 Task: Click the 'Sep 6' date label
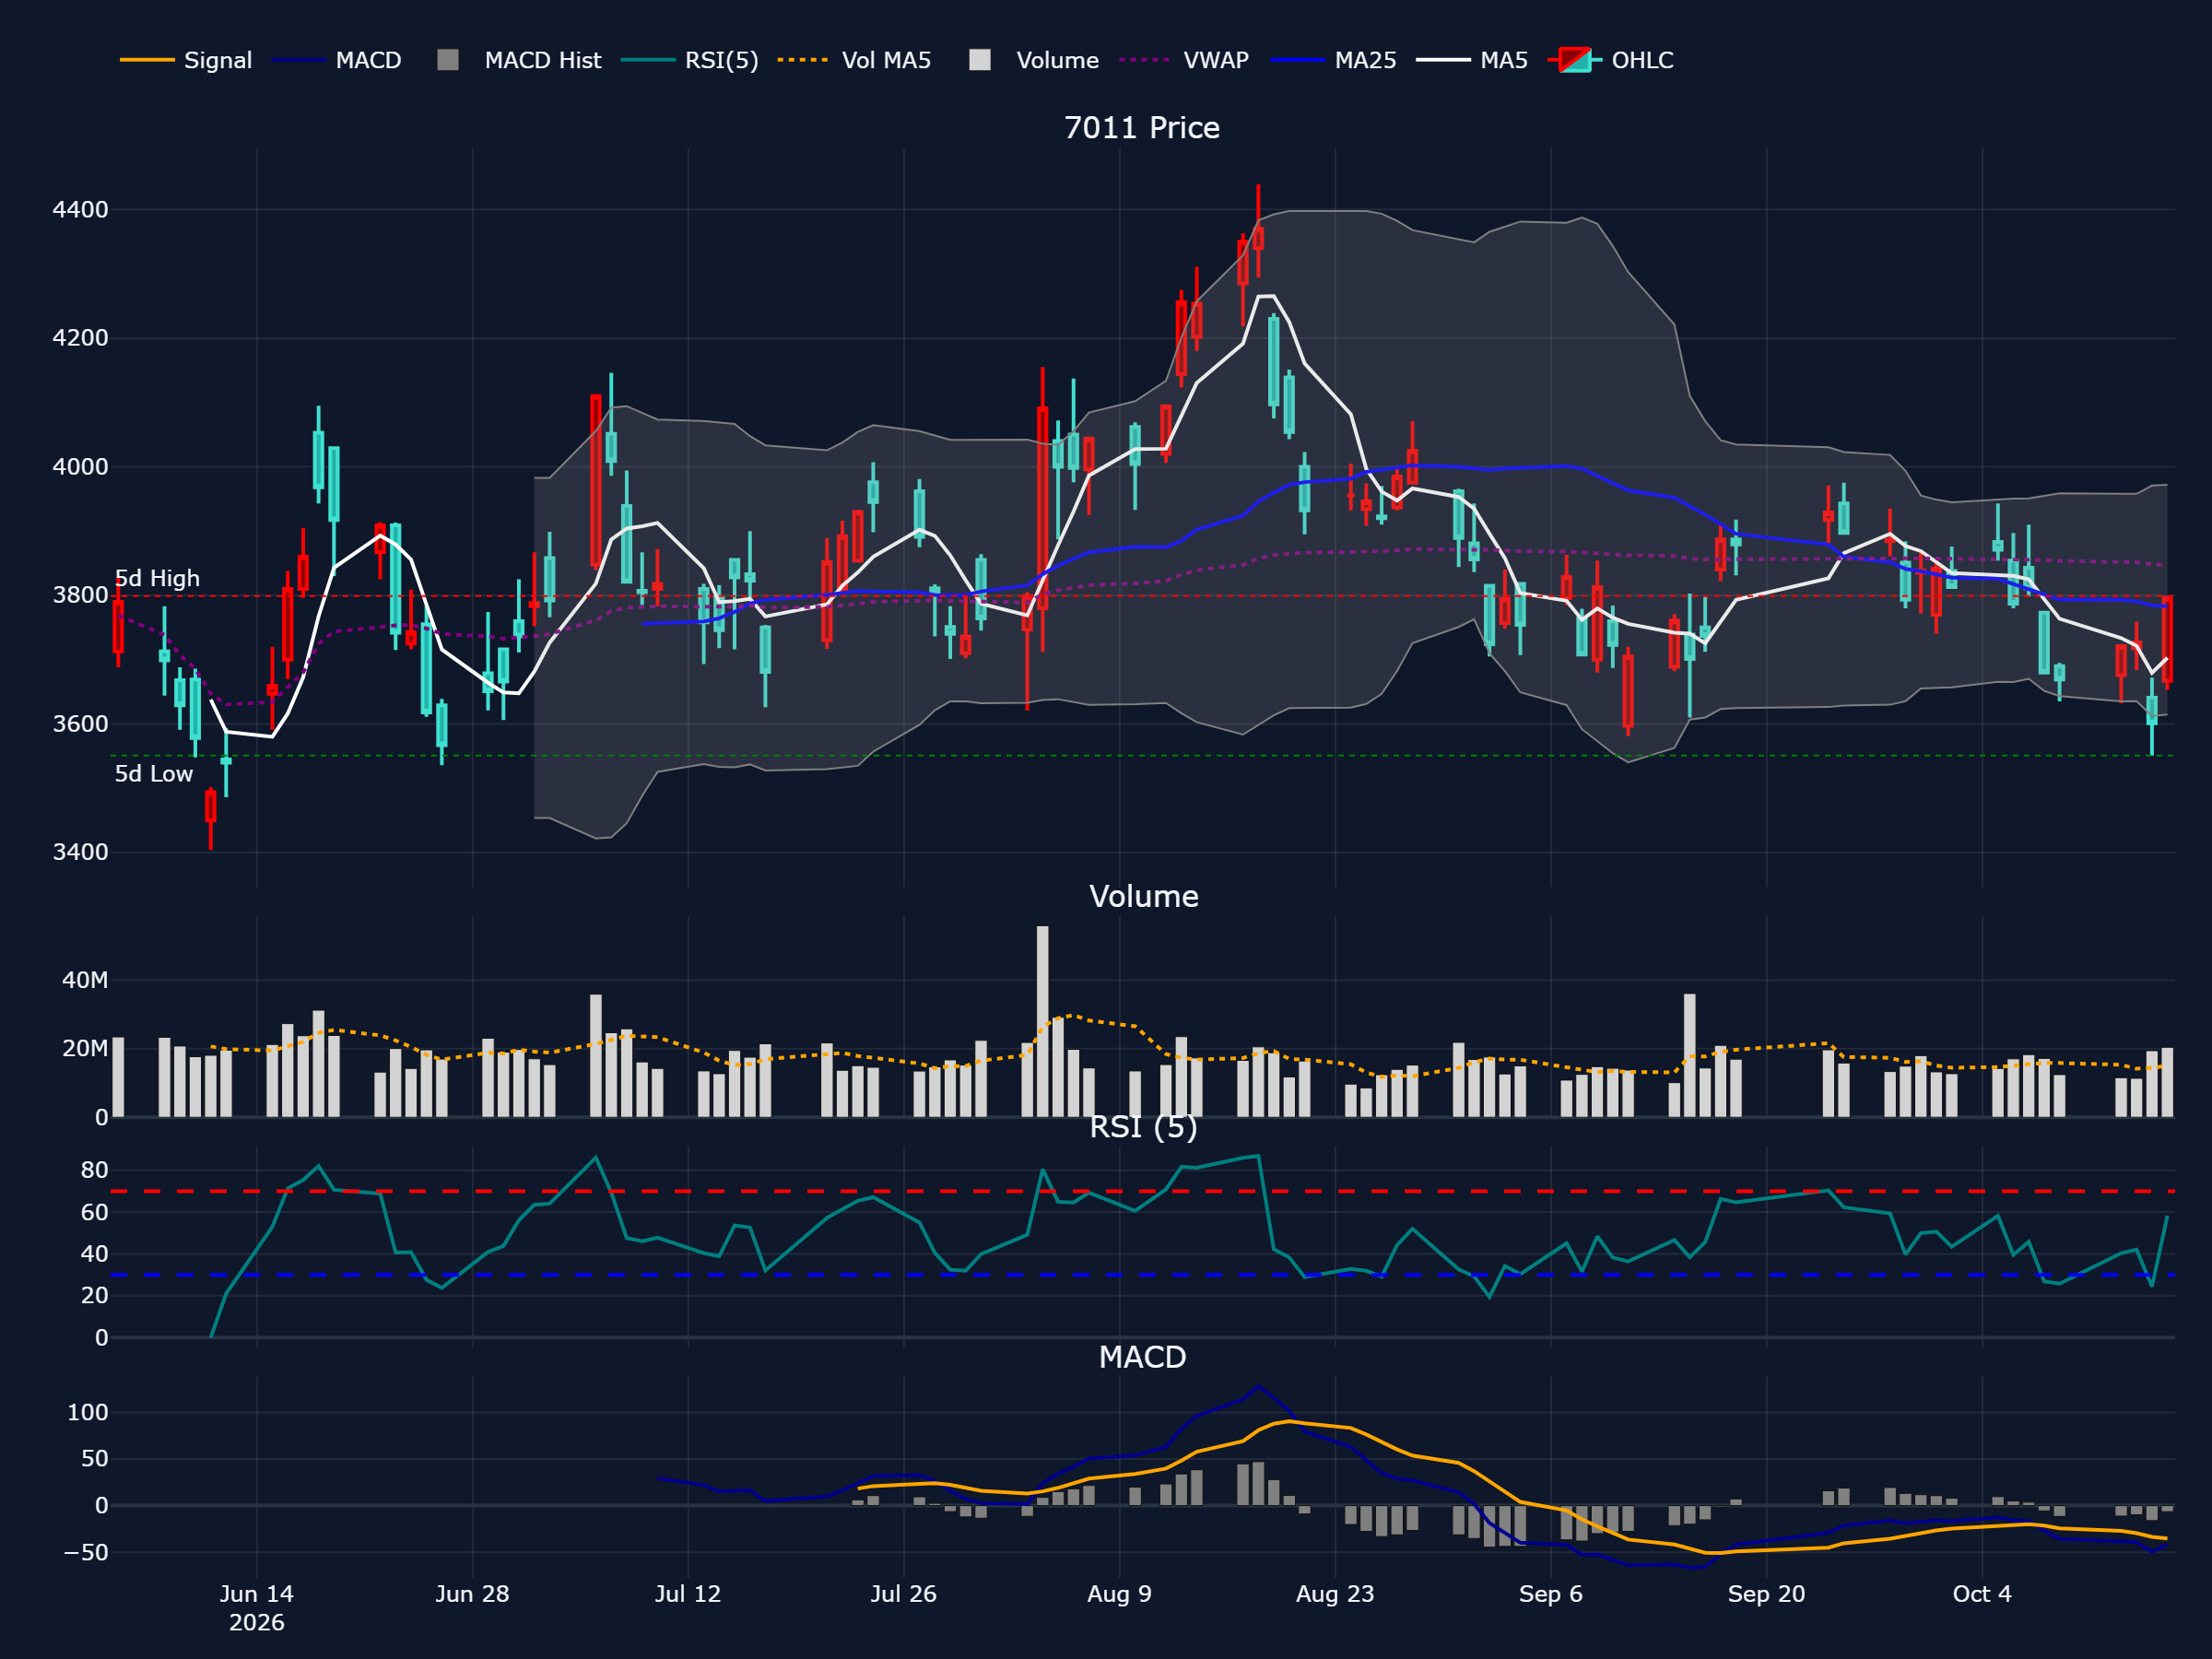coord(1551,1594)
